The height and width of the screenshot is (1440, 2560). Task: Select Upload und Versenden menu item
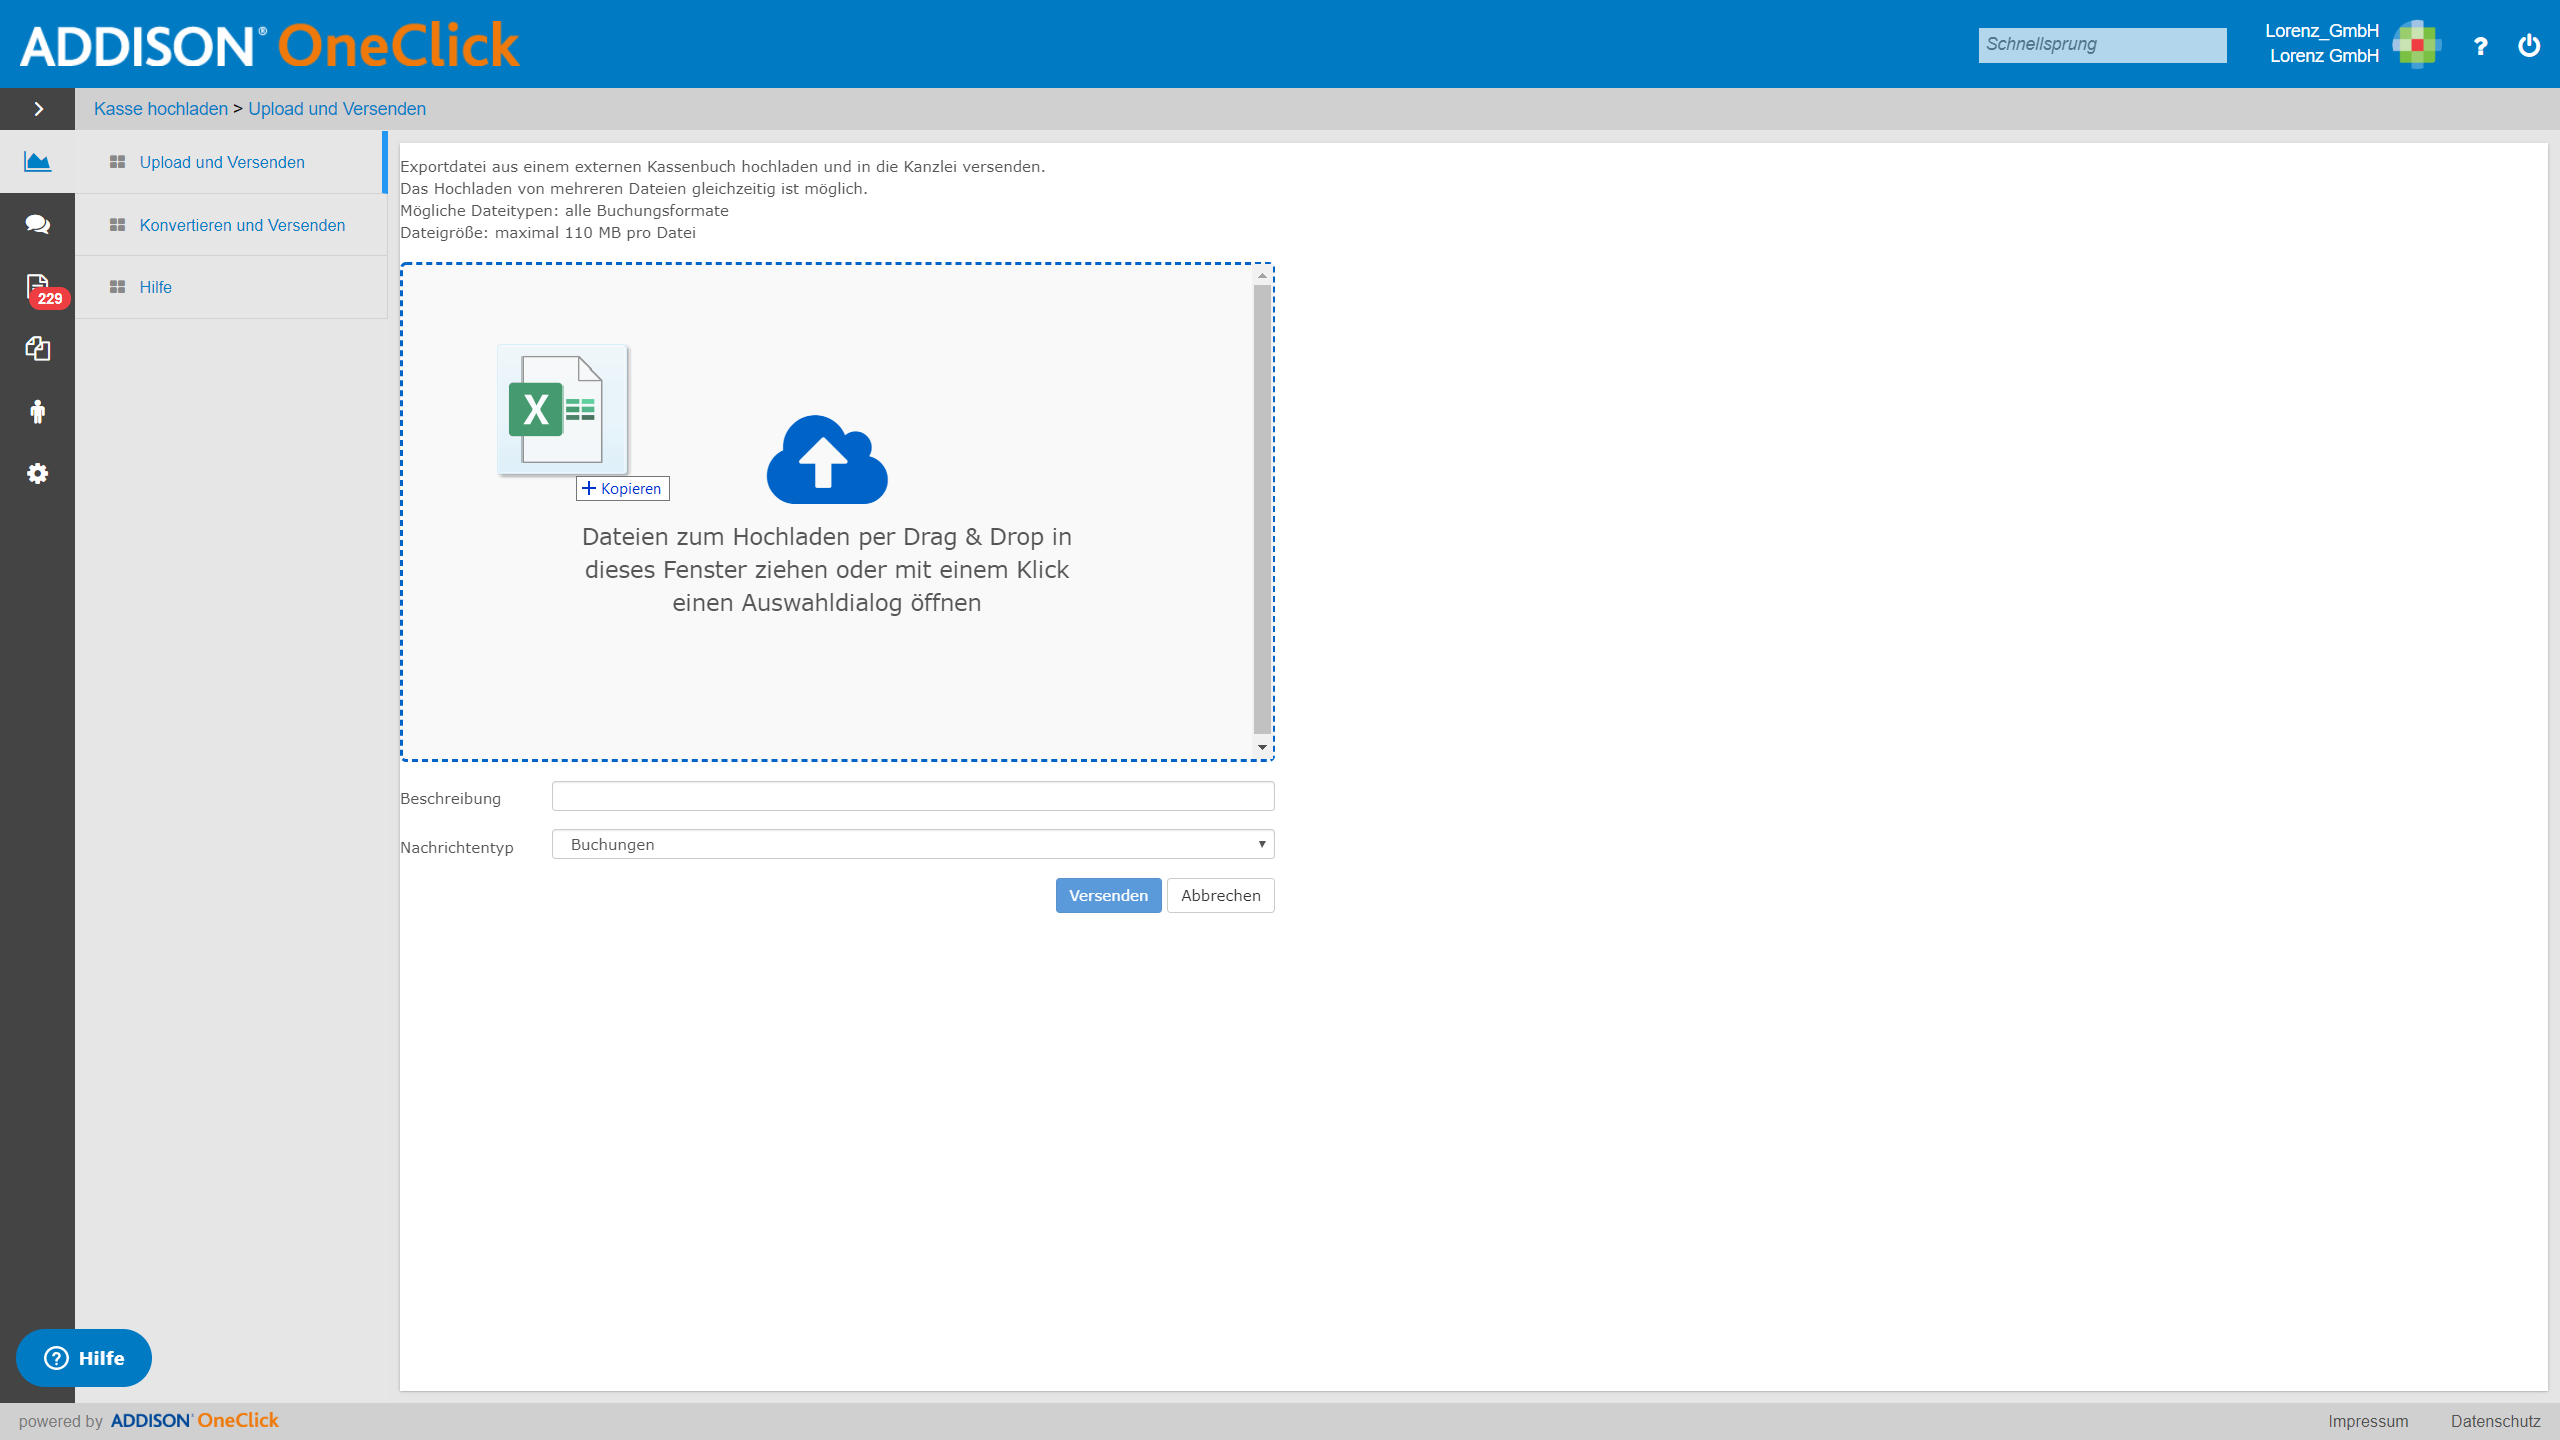[x=222, y=162]
